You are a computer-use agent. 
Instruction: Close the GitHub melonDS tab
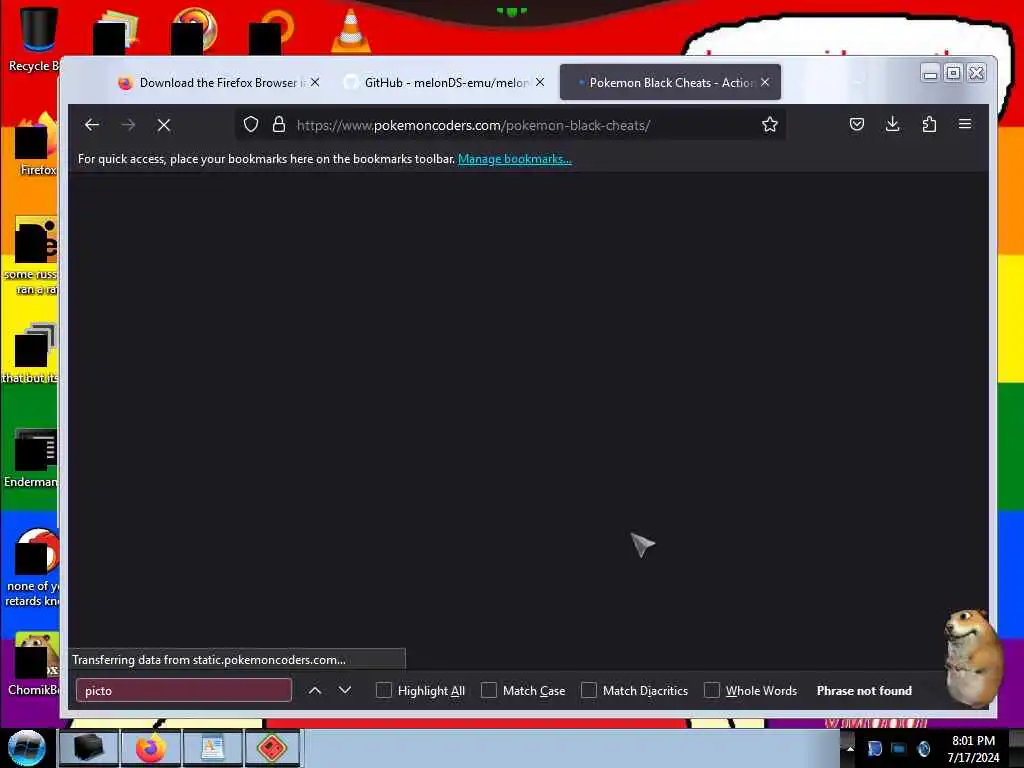pos(540,82)
